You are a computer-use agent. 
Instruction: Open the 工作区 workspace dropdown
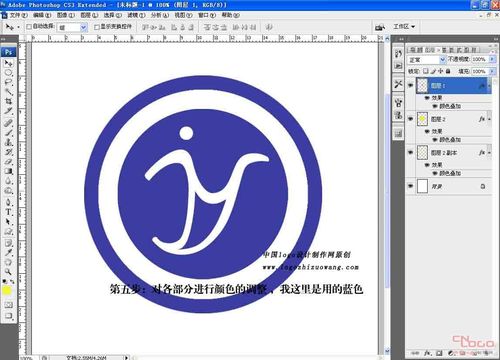click(404, 26)
